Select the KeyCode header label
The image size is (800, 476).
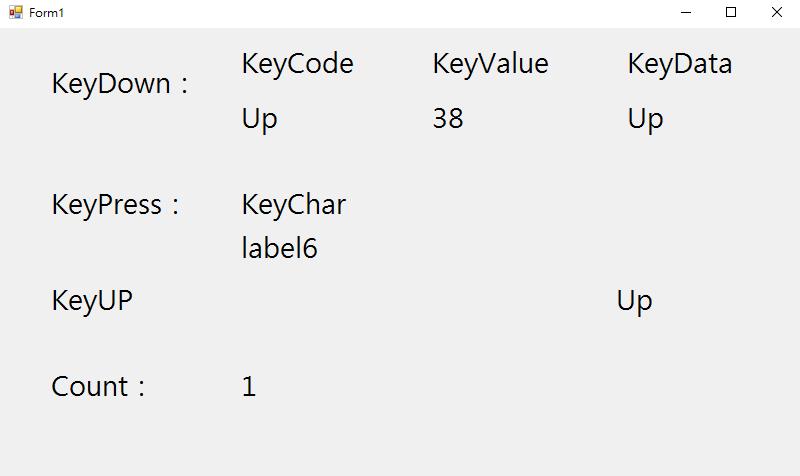297,64
